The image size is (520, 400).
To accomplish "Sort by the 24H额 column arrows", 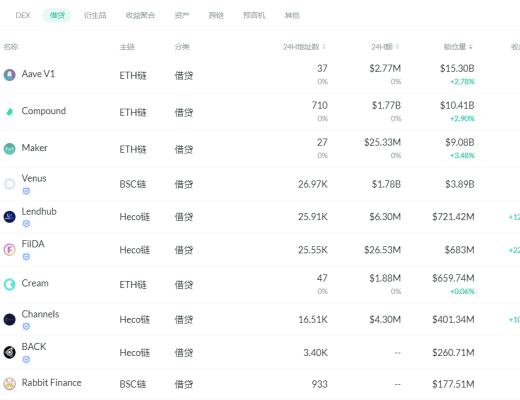I will tap(397, 47).
